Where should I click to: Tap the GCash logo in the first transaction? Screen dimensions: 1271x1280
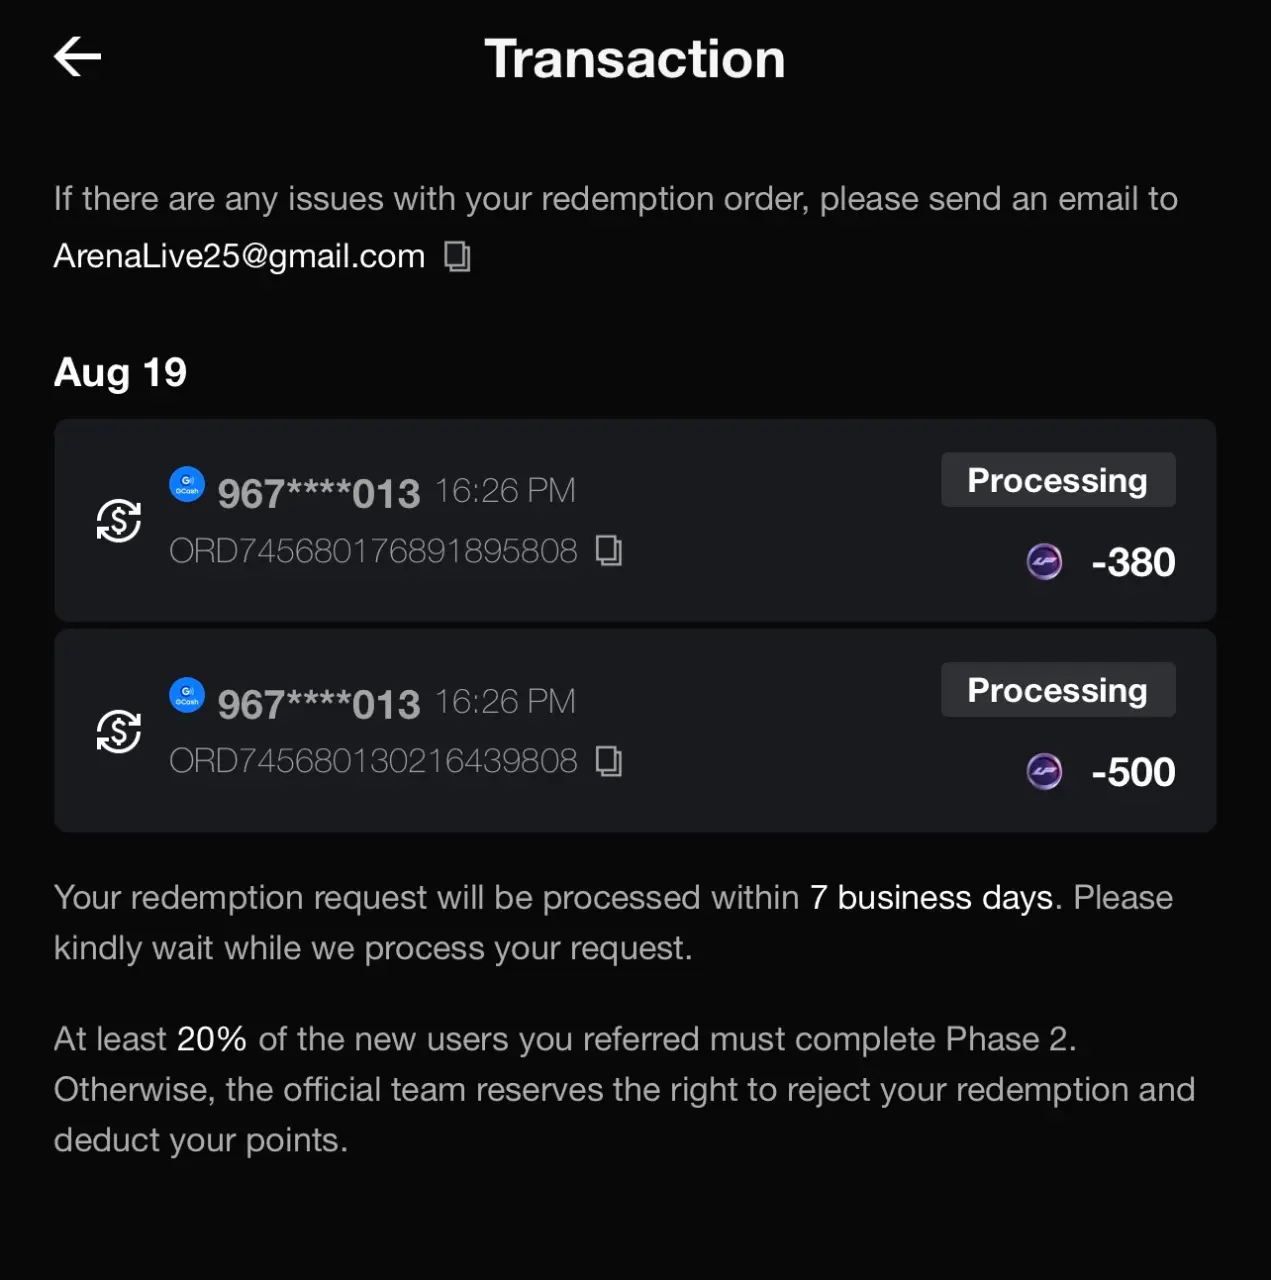click(187, 485)
